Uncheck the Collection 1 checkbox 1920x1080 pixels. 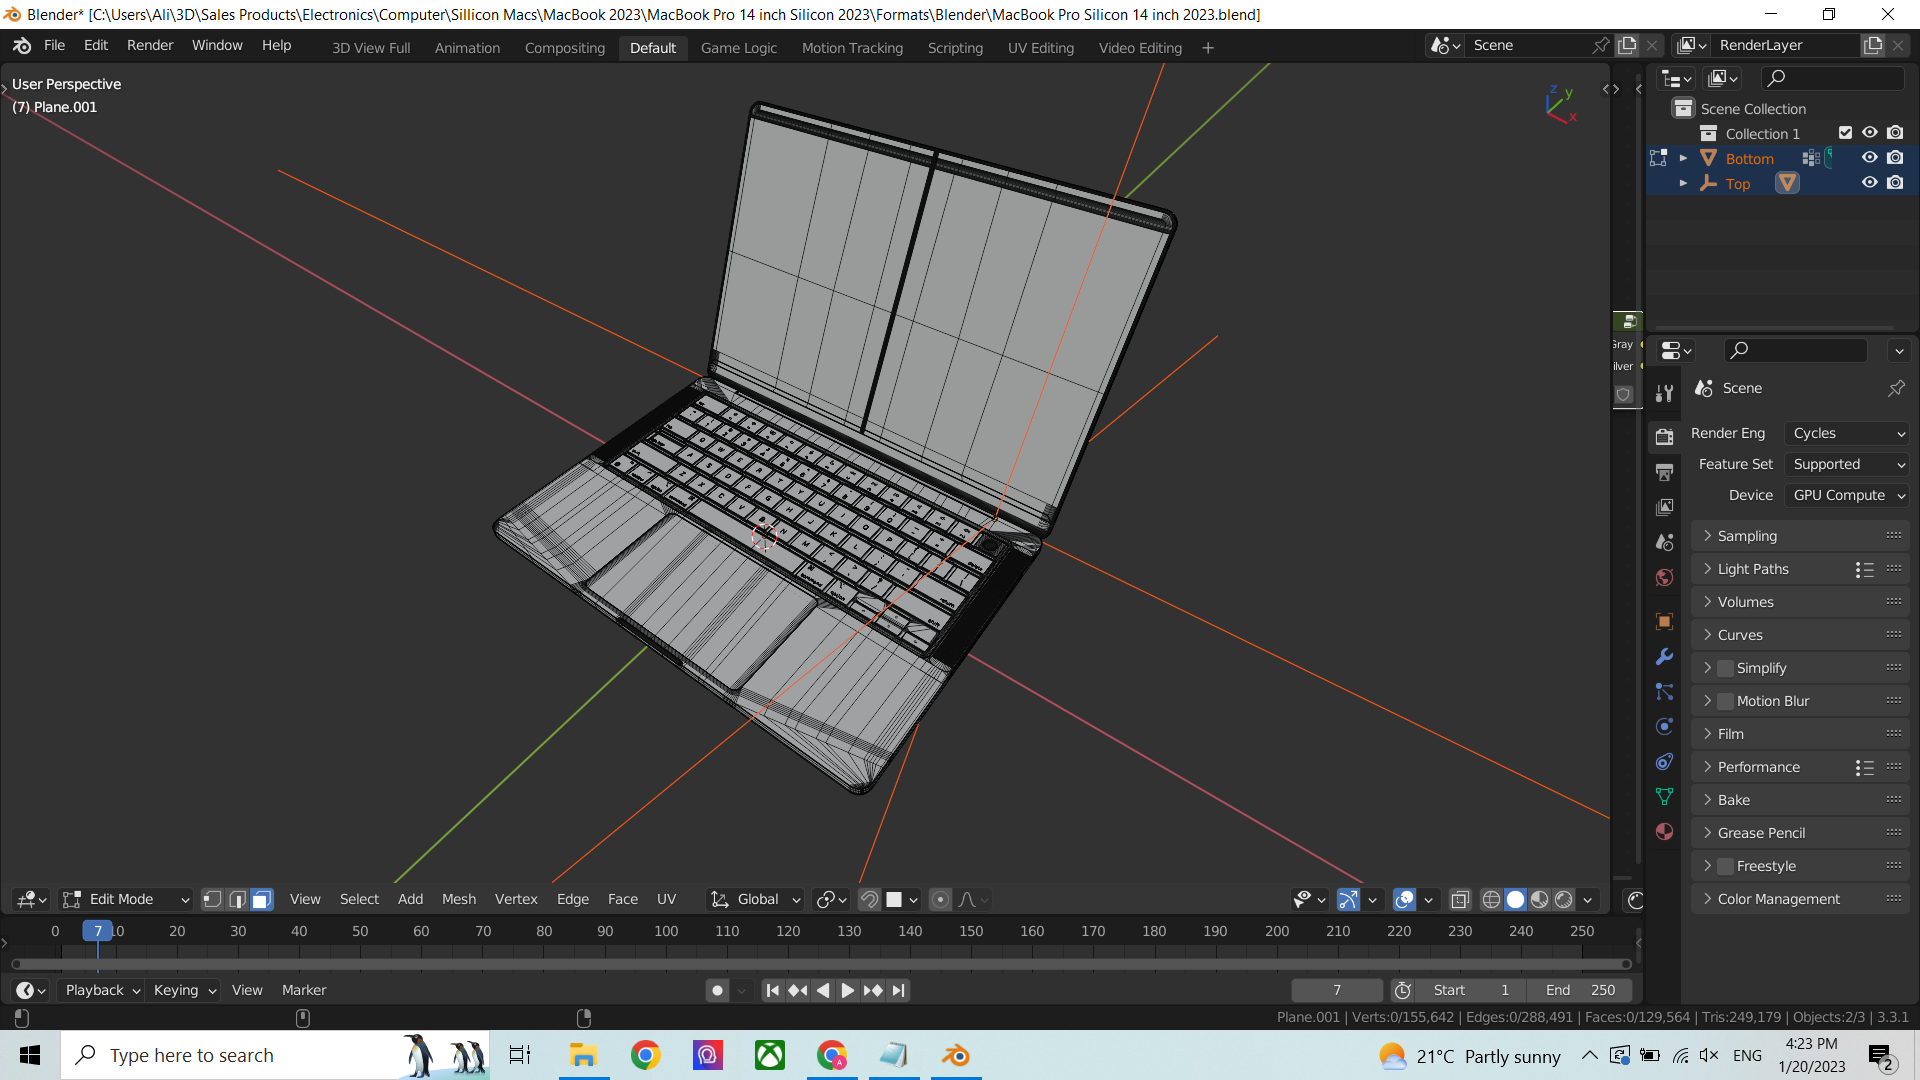click(1845, 132)
